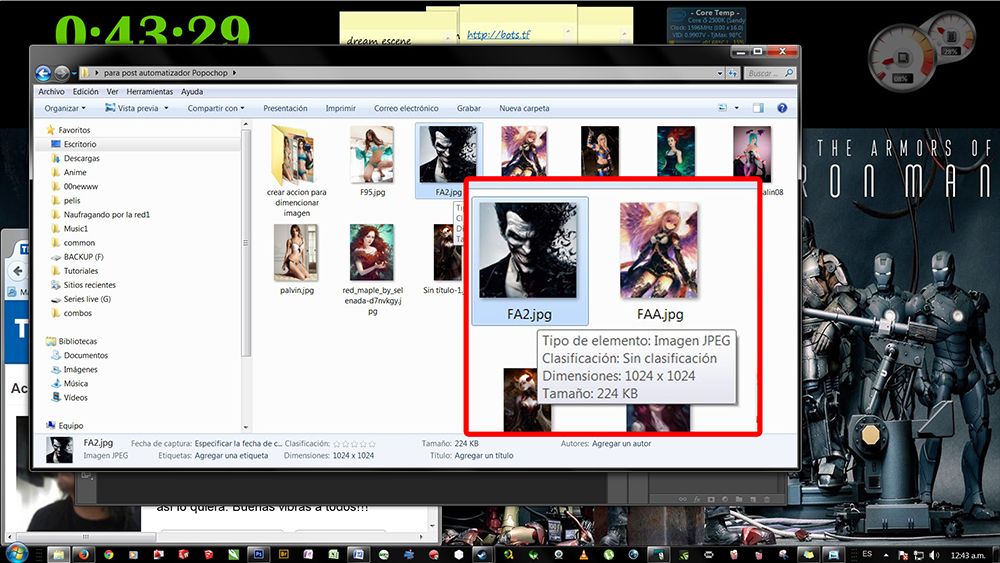
Task: Open Windows Explorer from the taskbar
Action: [58, 554]
